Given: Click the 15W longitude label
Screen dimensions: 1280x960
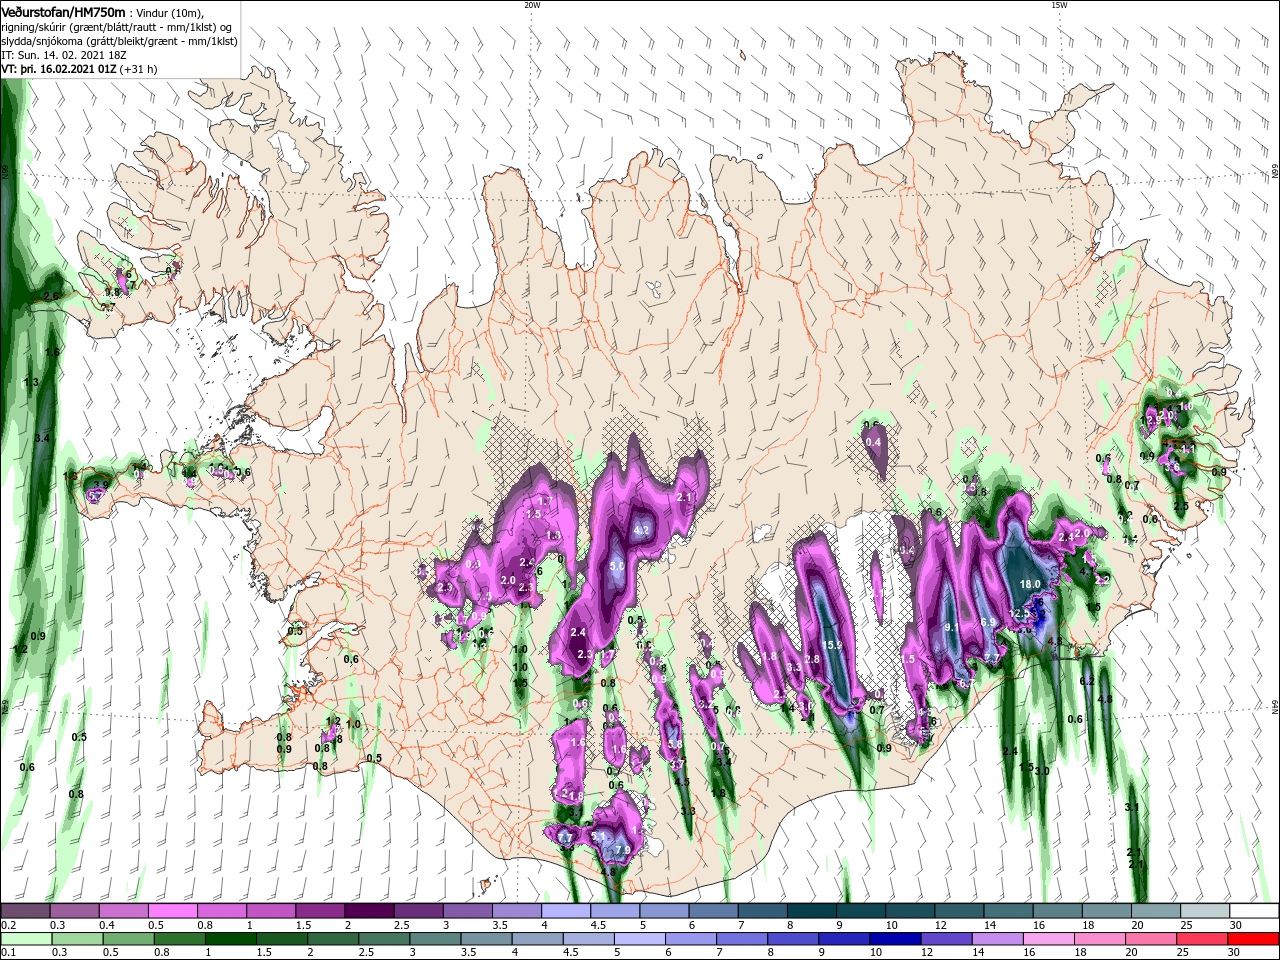Looking at the screenshot, I should tap(1059, 5).
